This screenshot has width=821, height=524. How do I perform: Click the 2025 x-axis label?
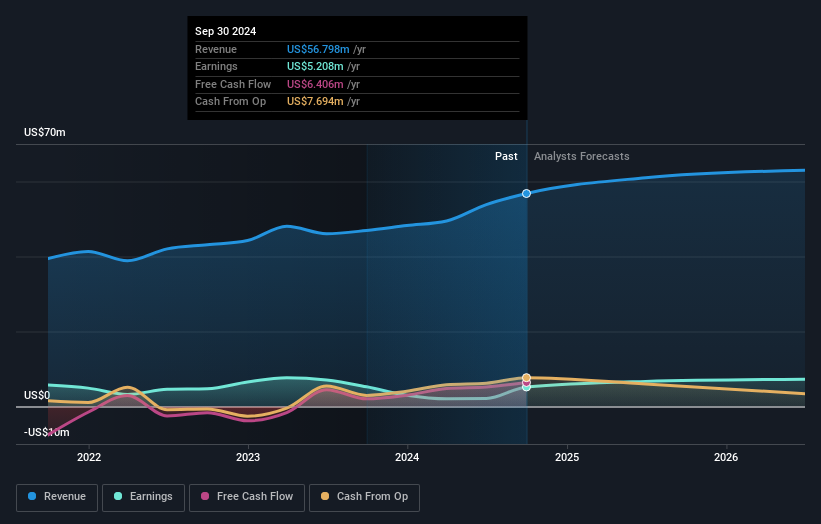coord(567,458)
